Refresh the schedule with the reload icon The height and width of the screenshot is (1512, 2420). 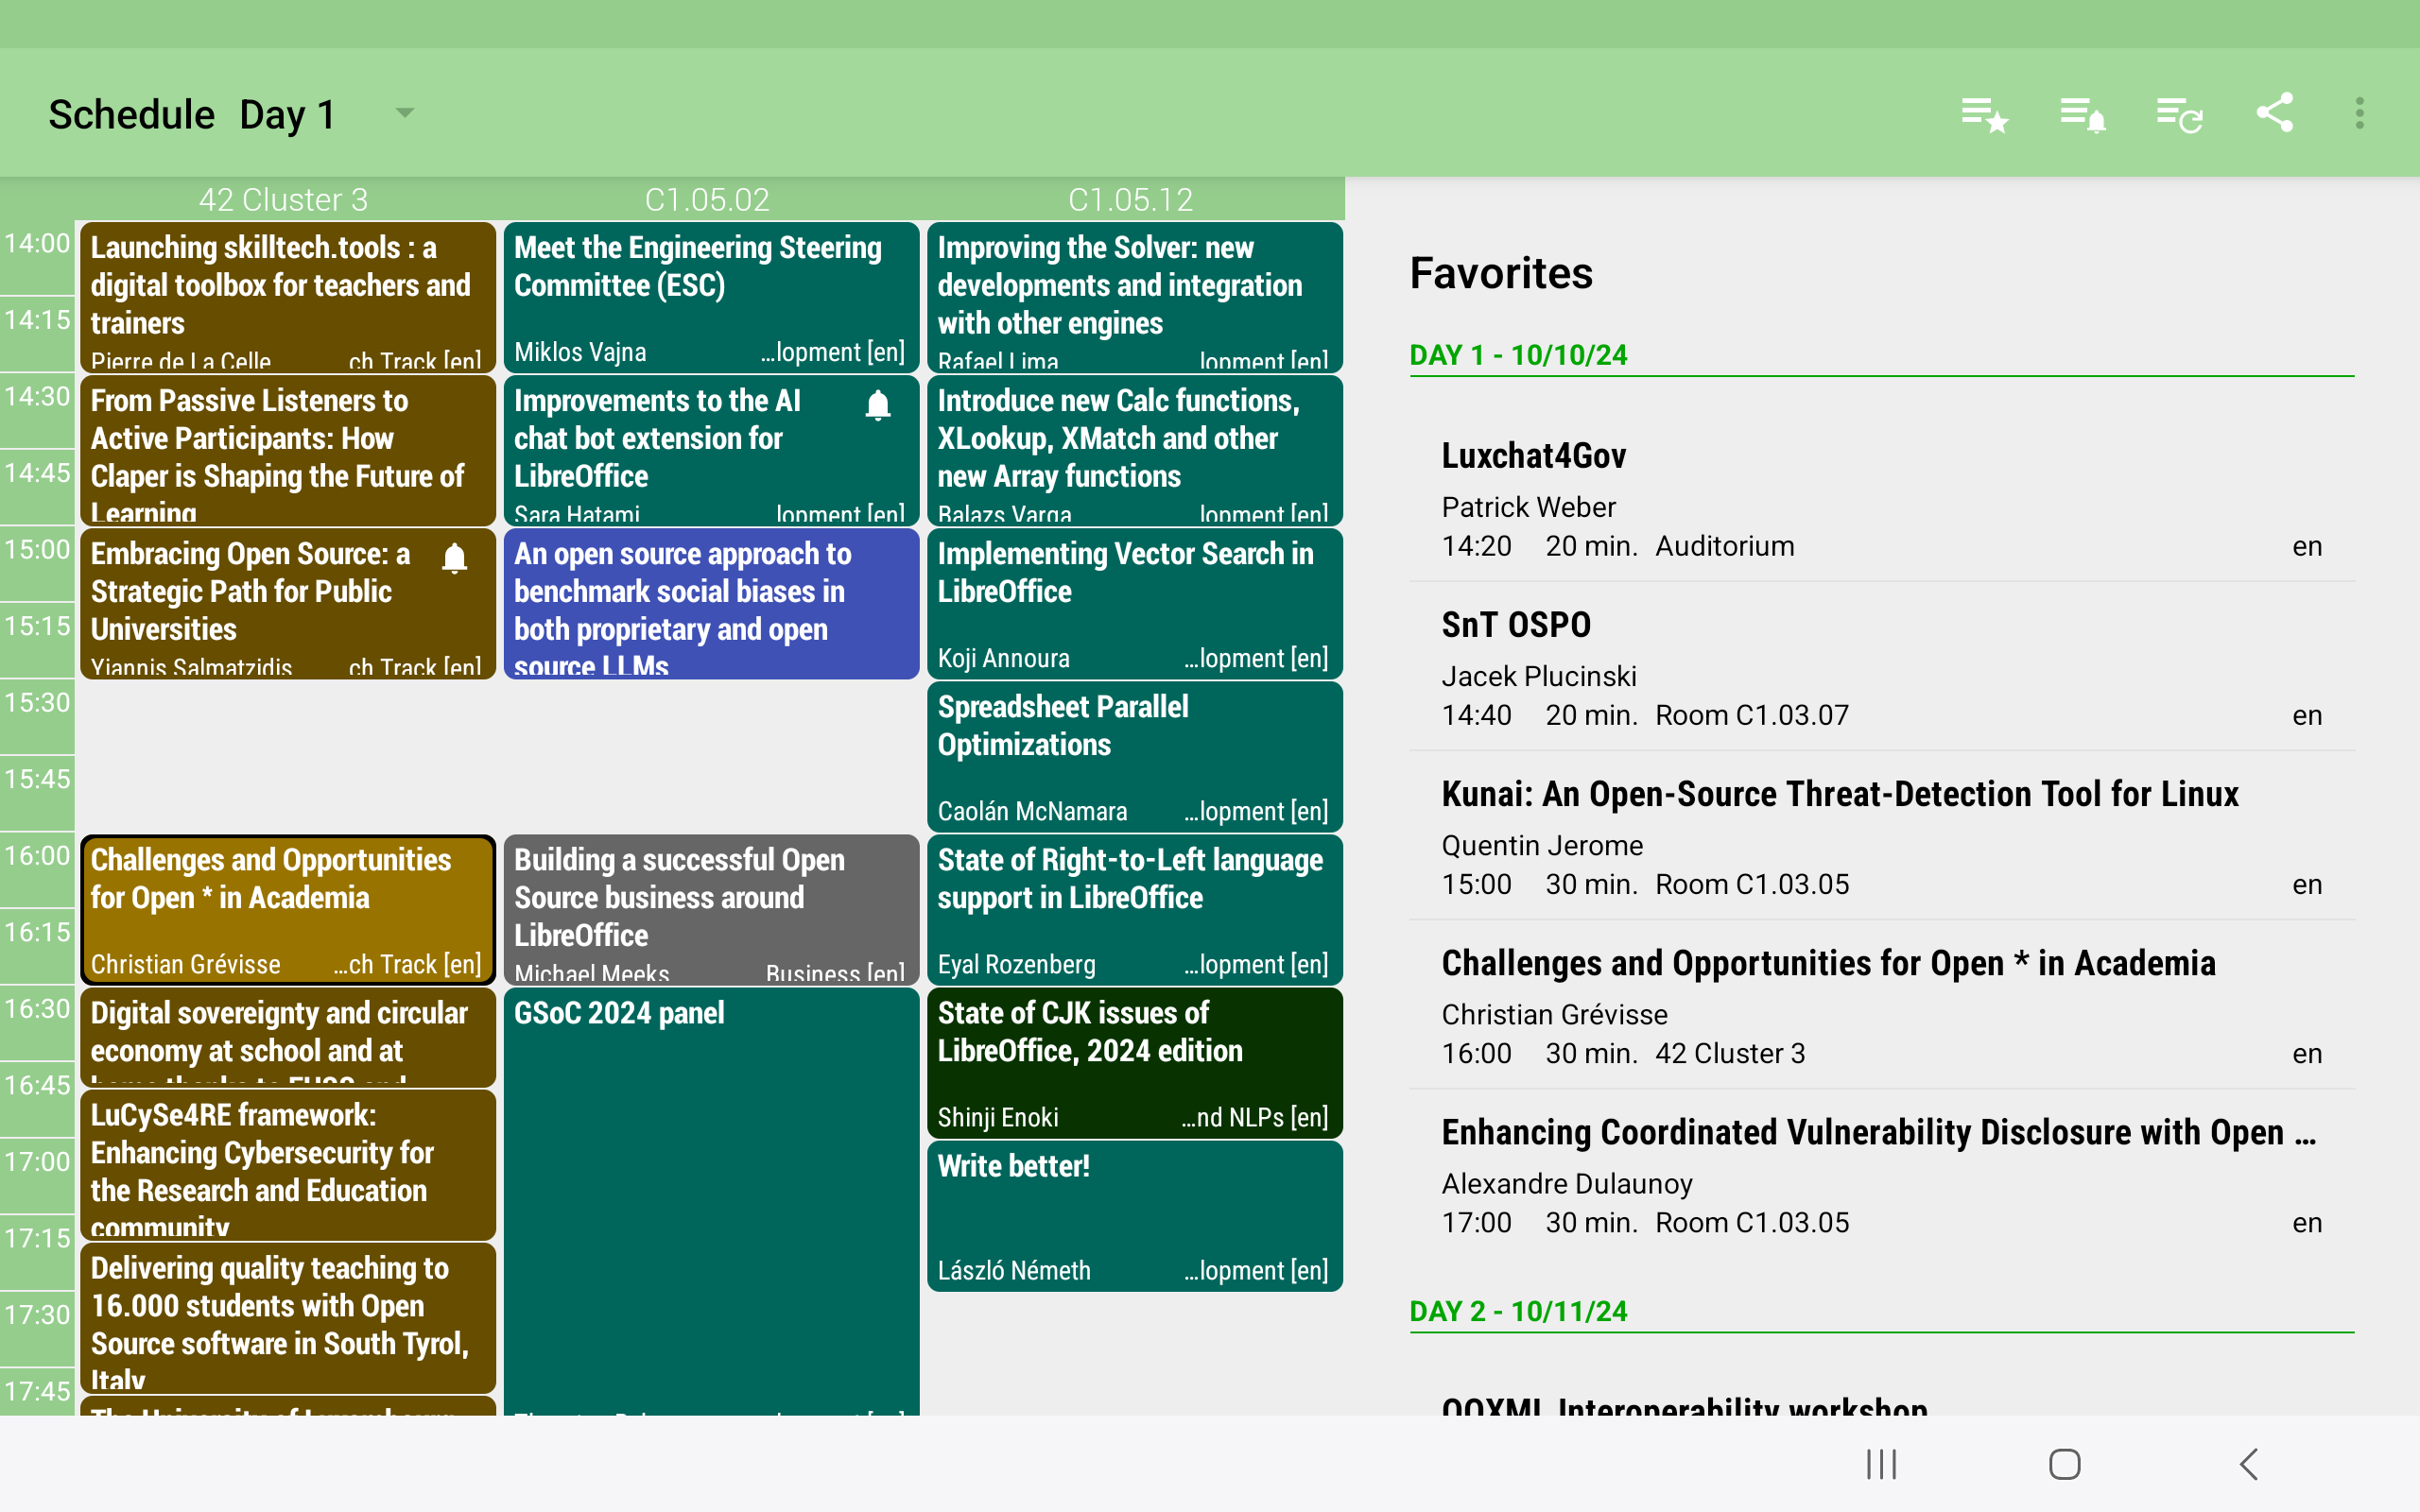(2179, 114)
